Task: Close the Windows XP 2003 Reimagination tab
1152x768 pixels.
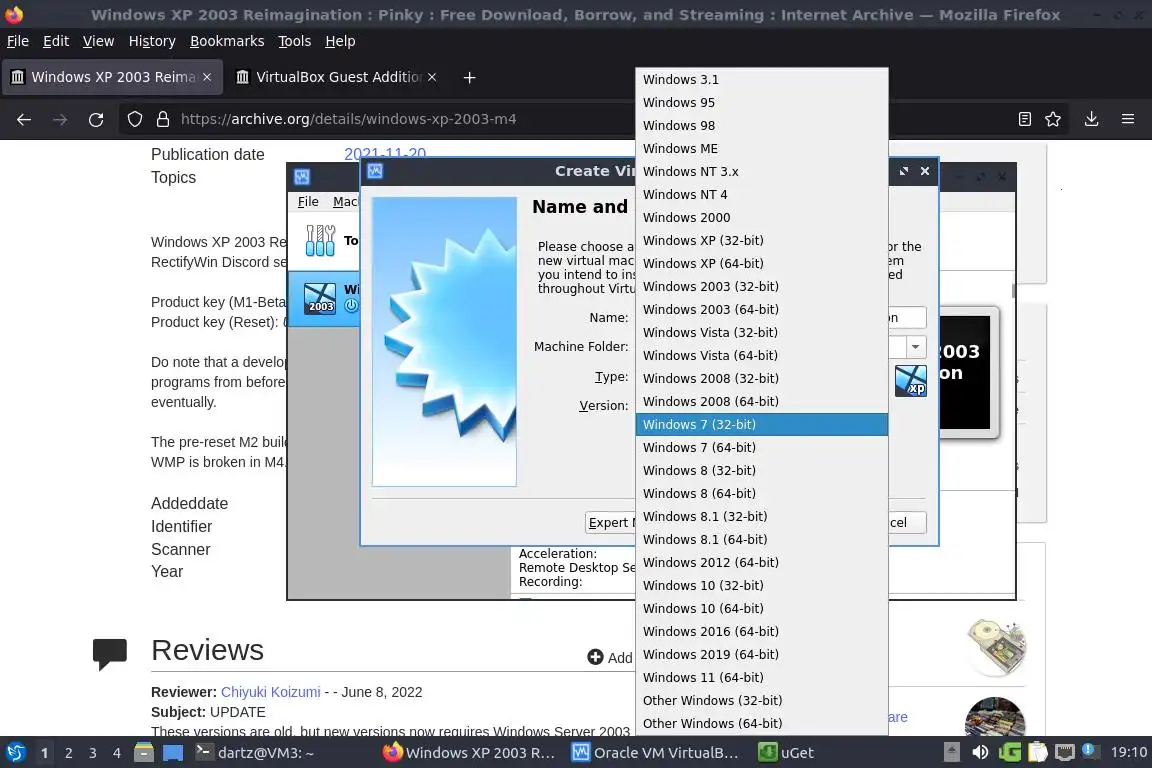Action: pos(207,77)
